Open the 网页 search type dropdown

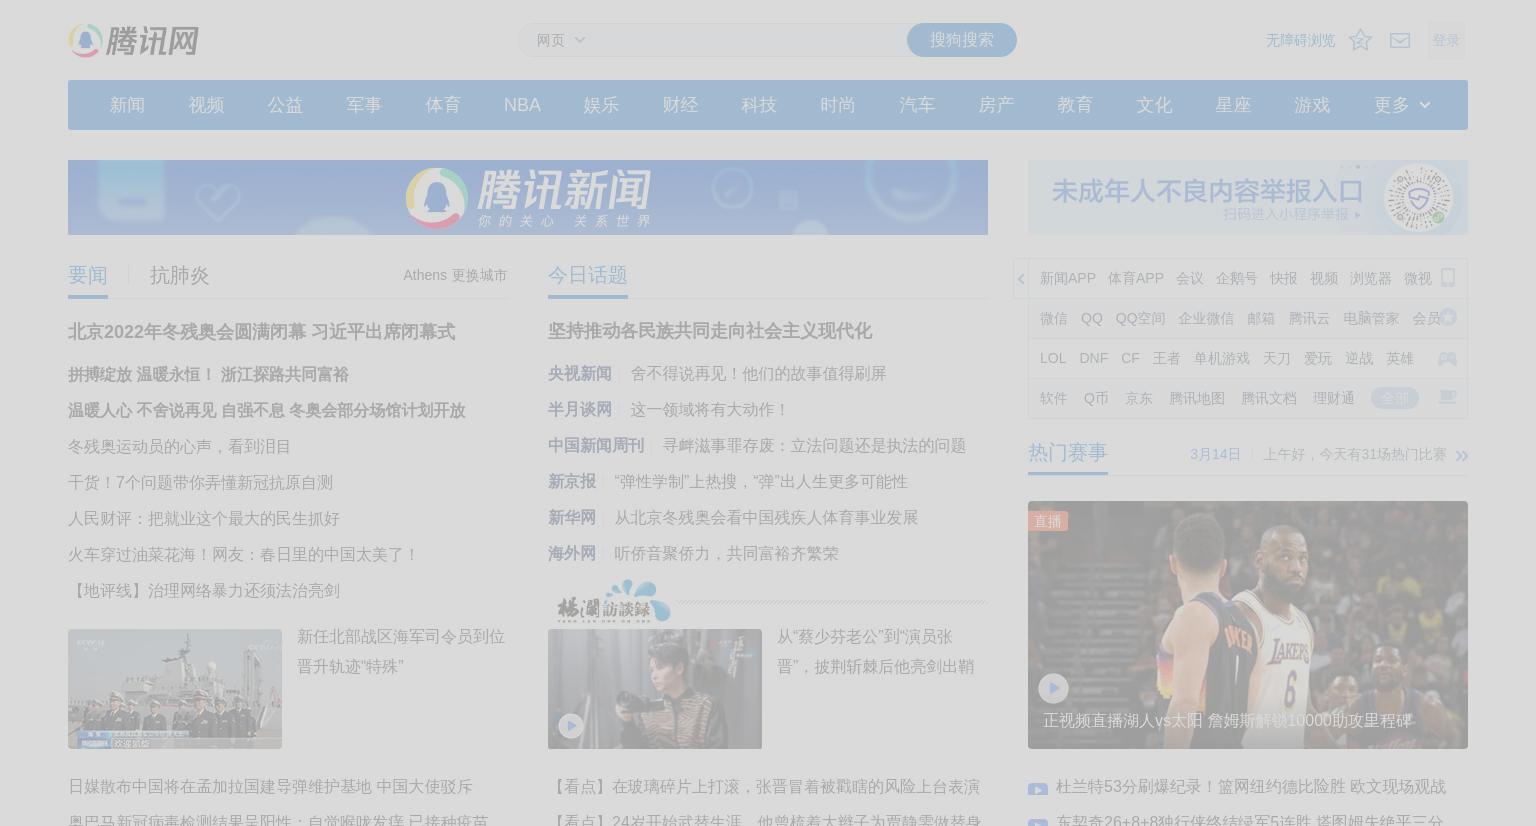click(560, 40)
